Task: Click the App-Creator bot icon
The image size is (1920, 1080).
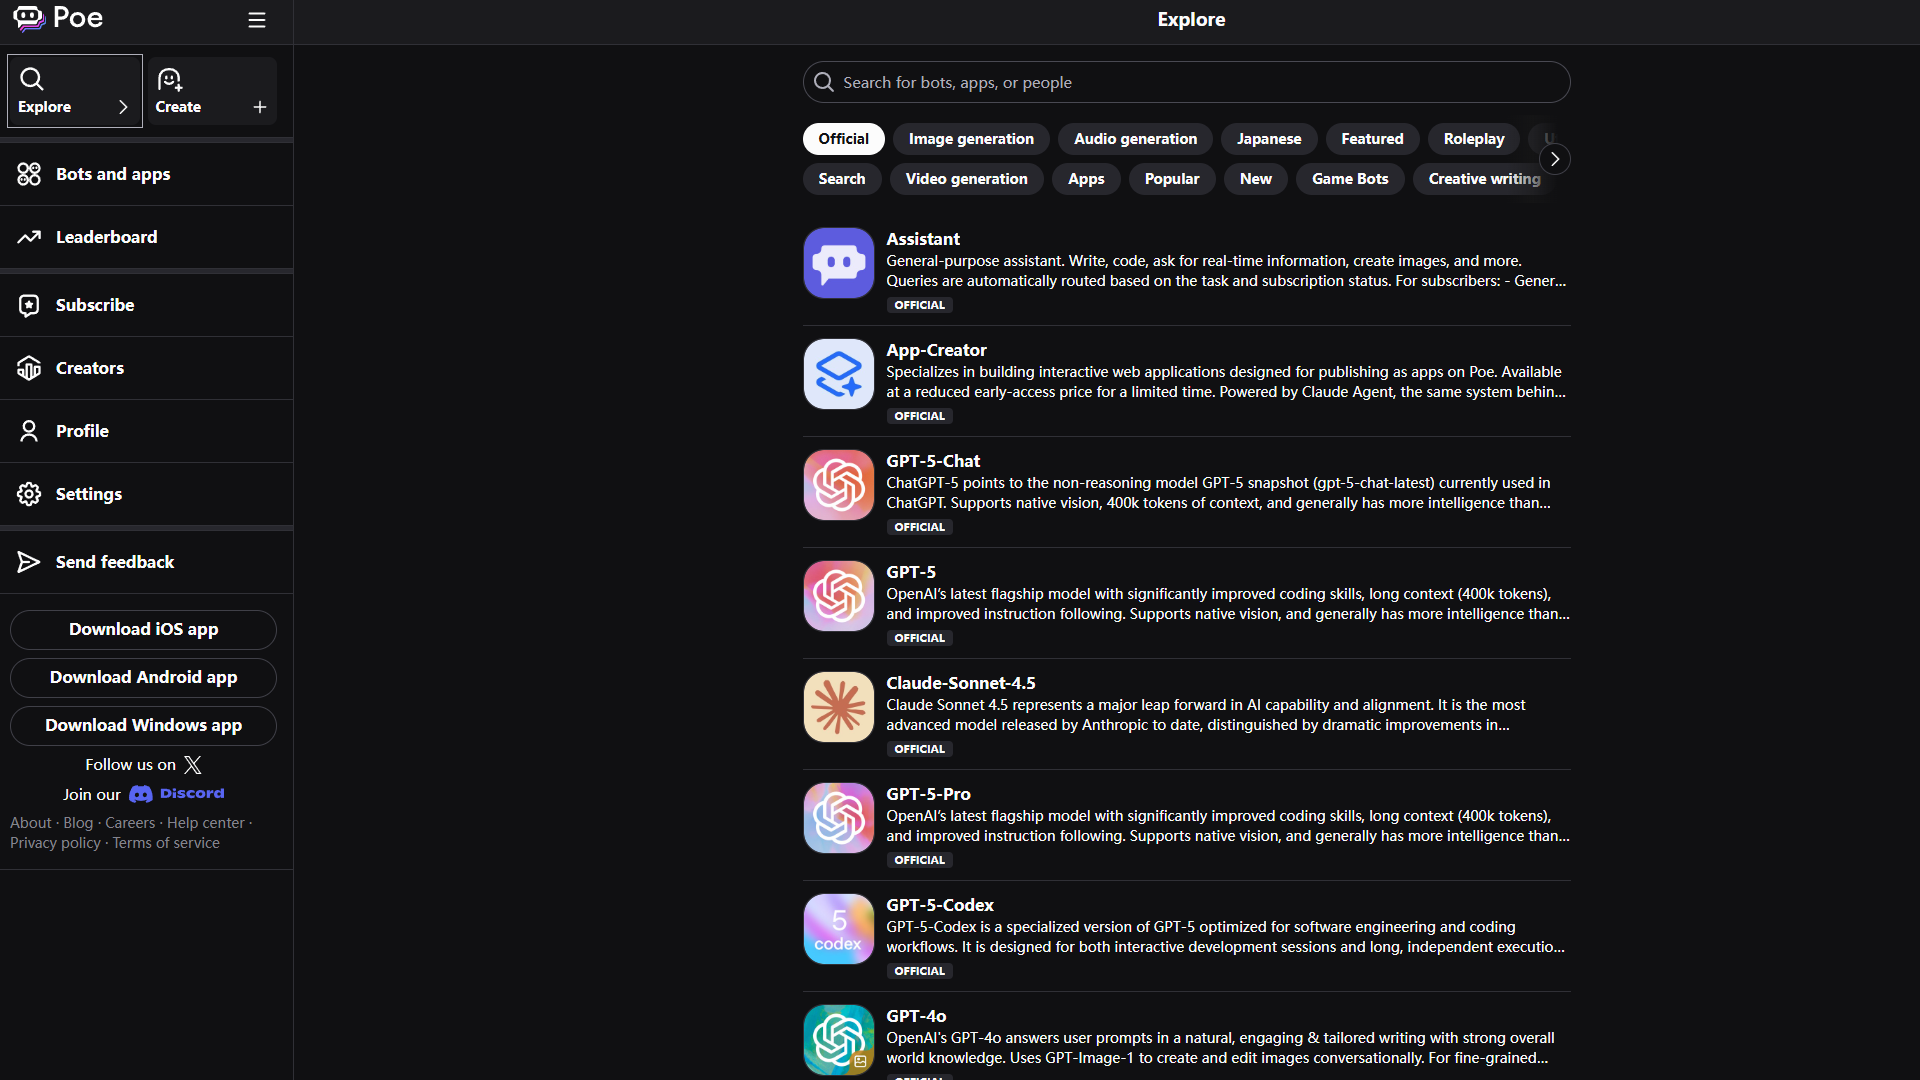Action: coord(838,374)
